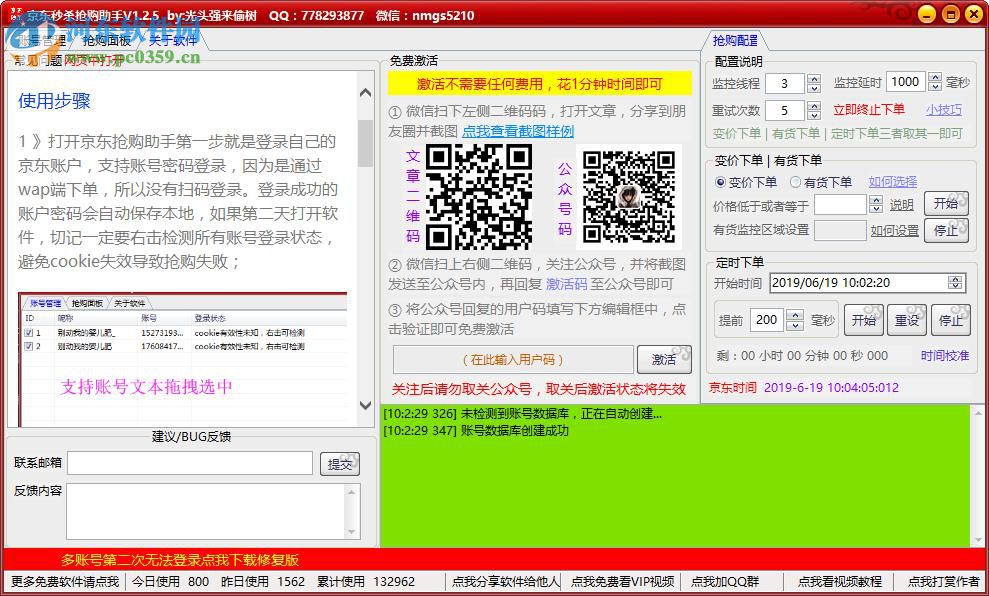The height and width of the screenshot is (596, 989).
Task: Click 立即终止下单 to terminate ordering
Action: [869, 108]
